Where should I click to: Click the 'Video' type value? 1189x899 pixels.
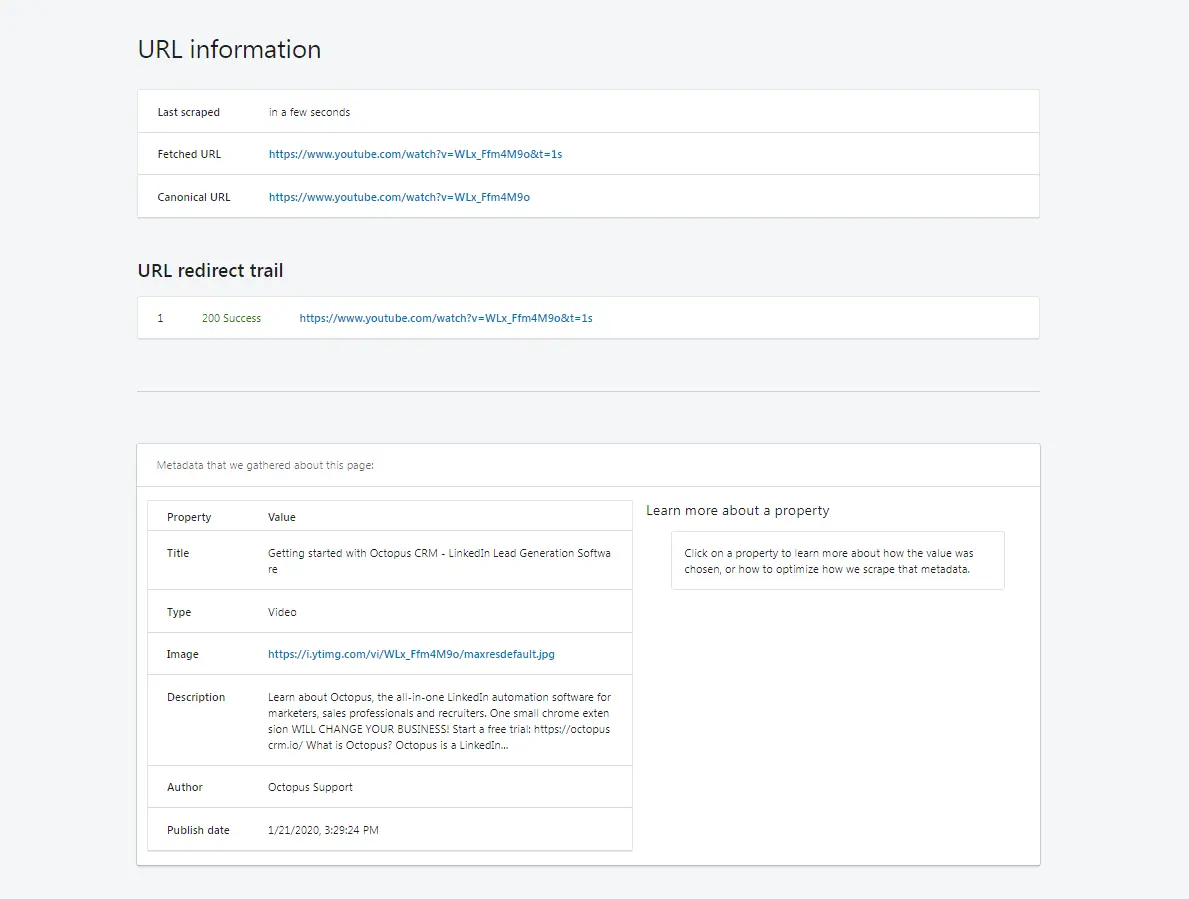(282, 612)
